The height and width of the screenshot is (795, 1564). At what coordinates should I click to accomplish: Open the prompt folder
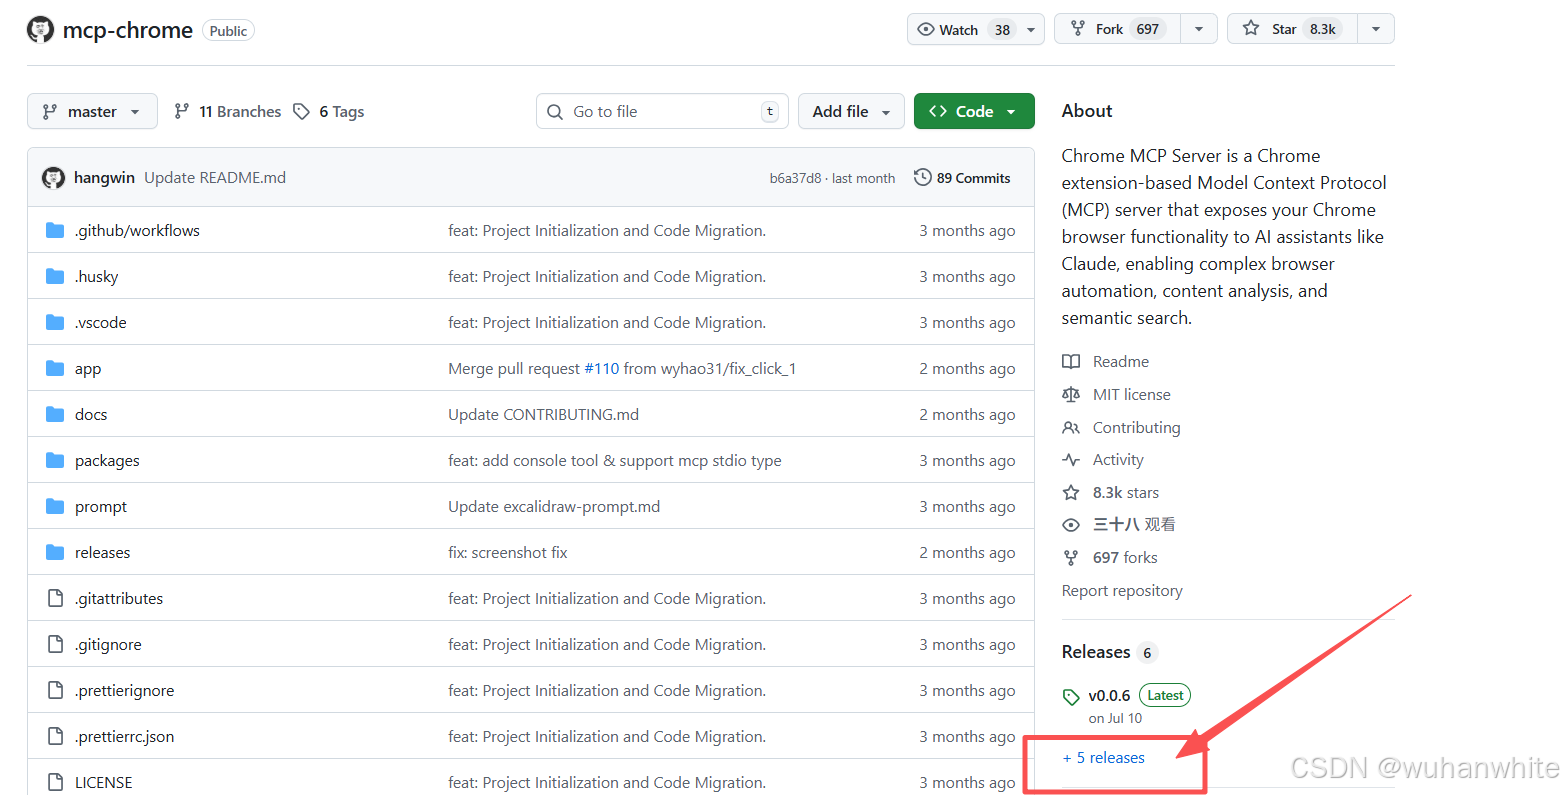coord(101,506)
